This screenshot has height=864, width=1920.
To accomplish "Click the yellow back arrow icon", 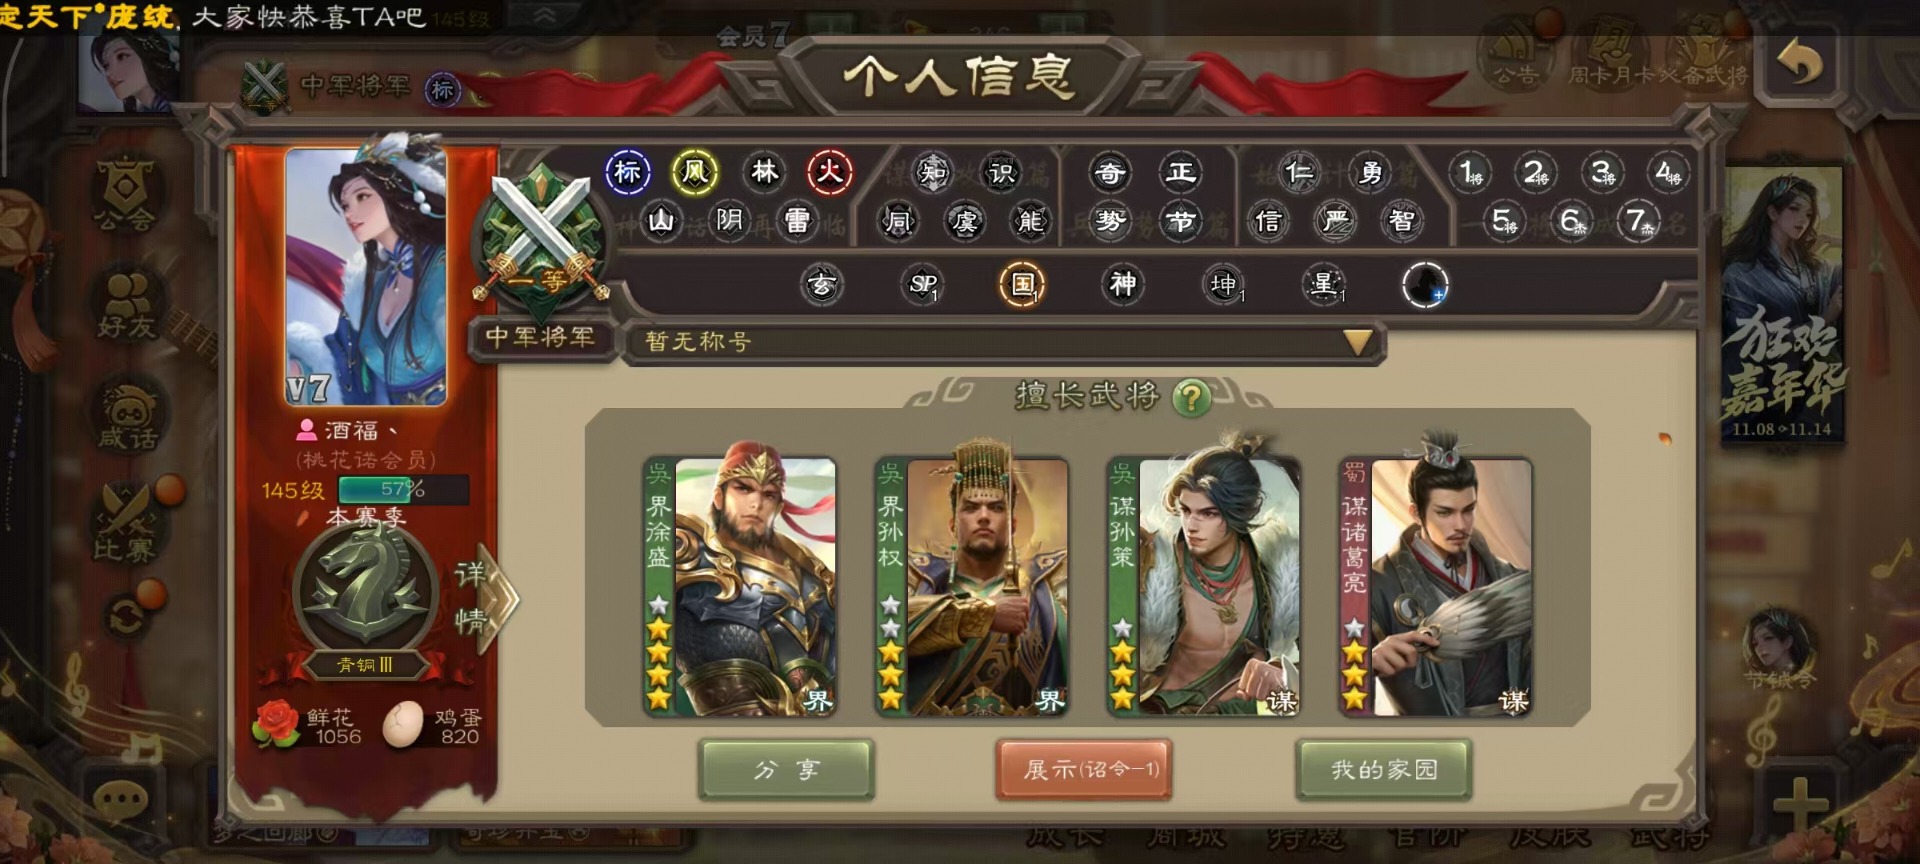I will click(1799, 64).
